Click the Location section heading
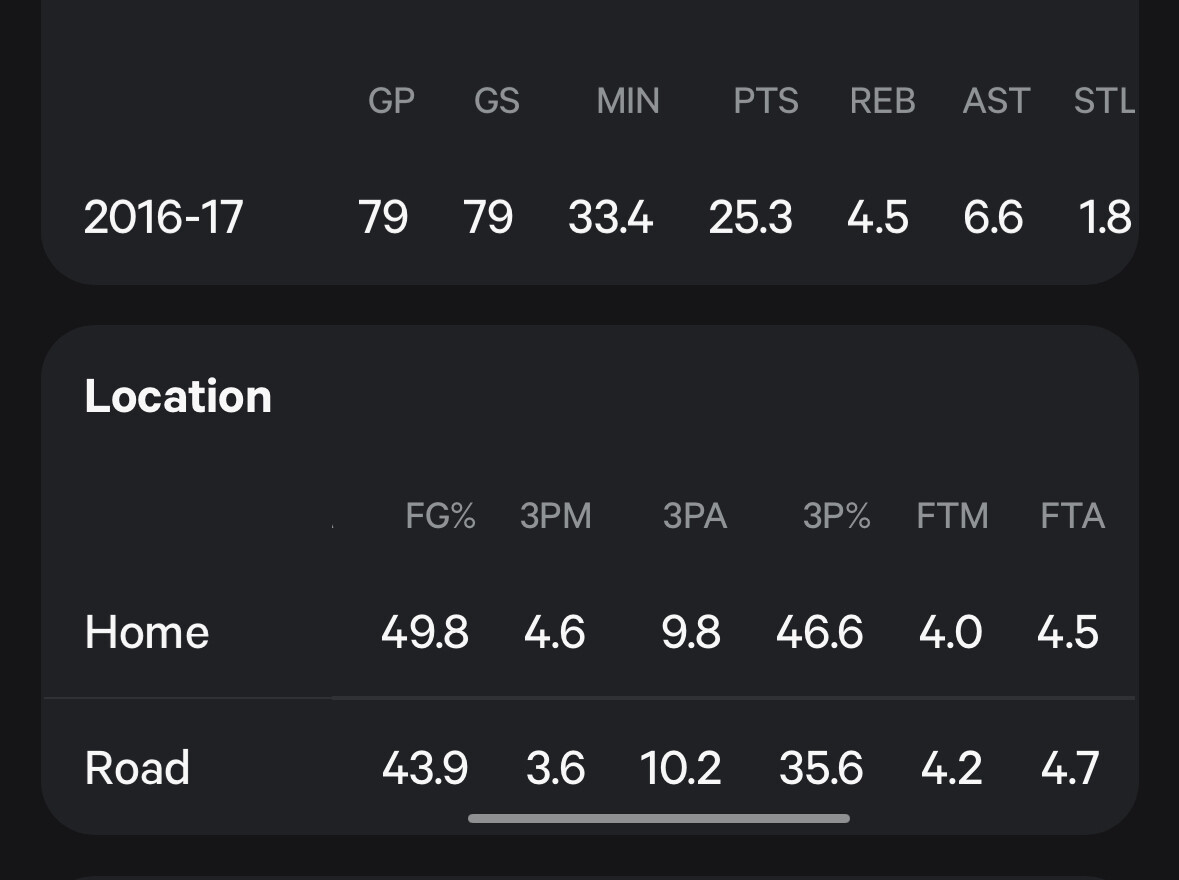 pyautogui.click(x=178, y=396)
